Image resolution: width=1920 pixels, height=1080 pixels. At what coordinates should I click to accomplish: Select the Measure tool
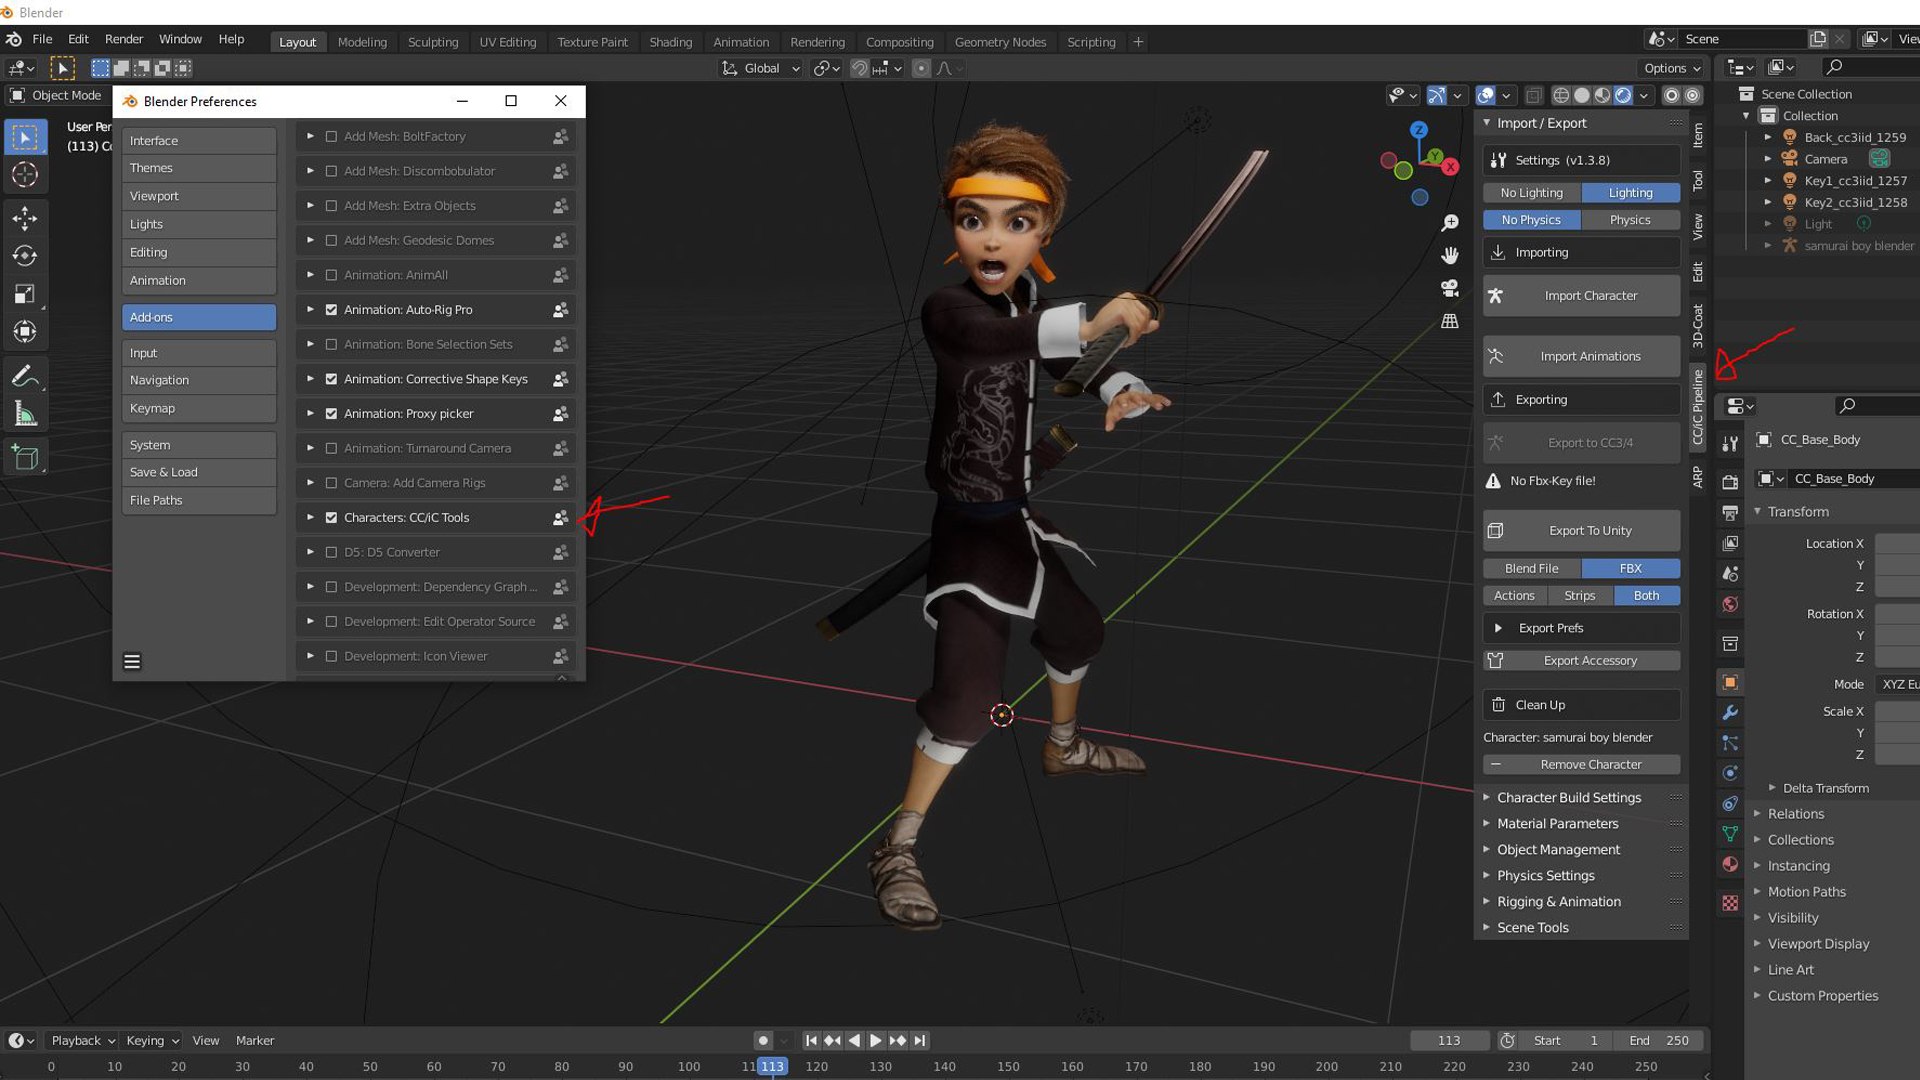pyautogui.click(x=25, y=414)
